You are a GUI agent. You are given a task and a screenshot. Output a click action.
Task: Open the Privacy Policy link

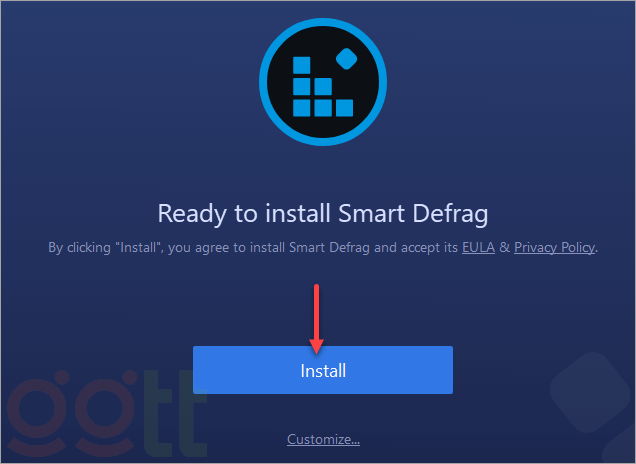[554, 247]
